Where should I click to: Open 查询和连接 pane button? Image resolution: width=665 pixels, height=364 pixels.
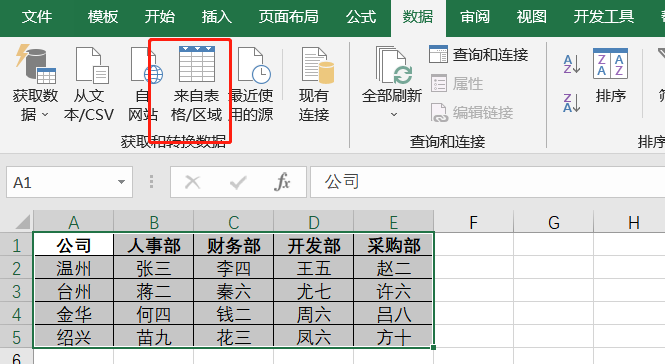tap(478, 55)
